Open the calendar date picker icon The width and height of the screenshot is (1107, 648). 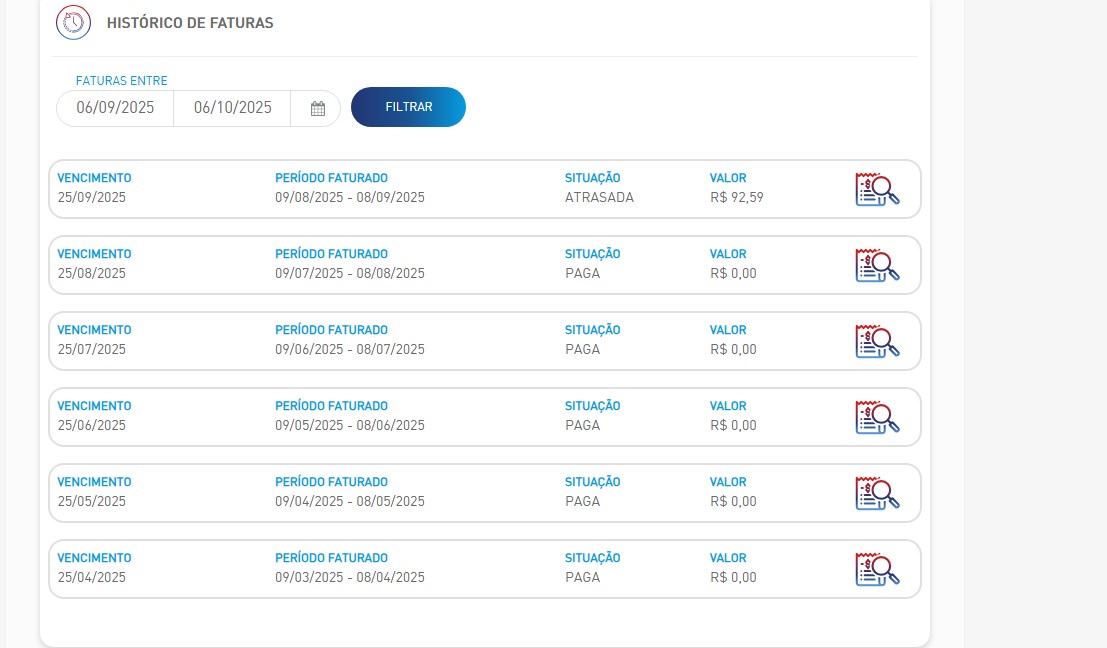click(317, 108)
